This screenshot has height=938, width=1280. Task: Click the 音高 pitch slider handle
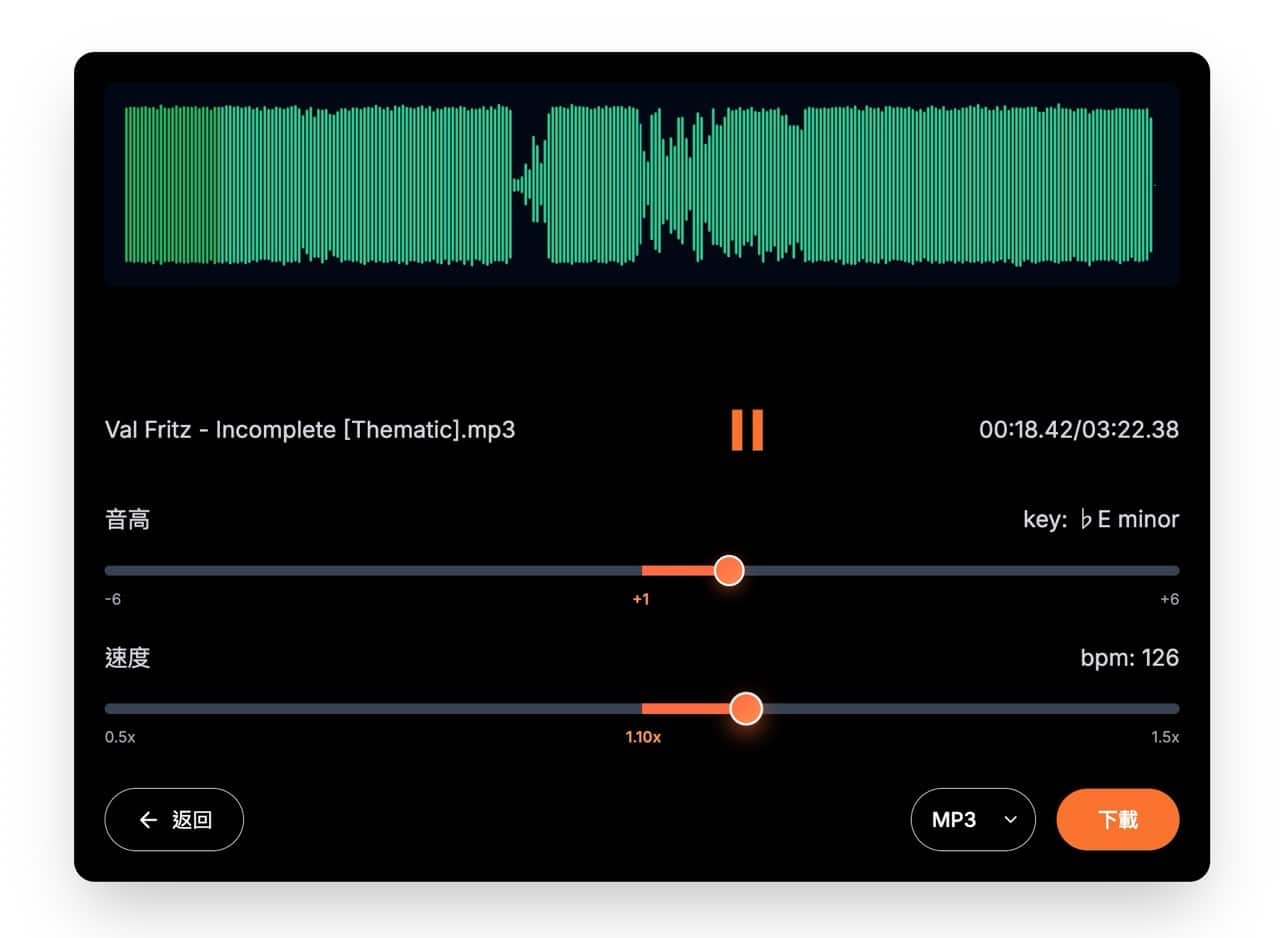[729, 571]
